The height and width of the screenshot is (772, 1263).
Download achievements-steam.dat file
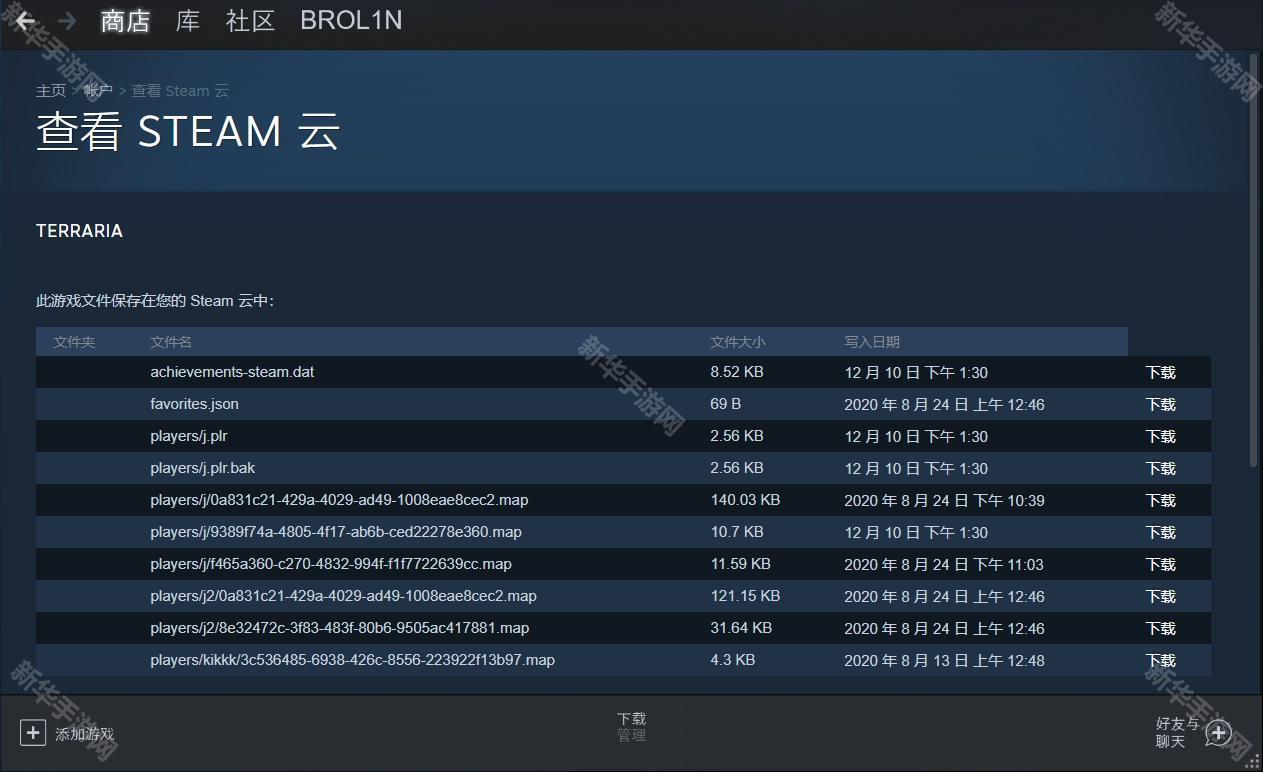point(1160,373)
